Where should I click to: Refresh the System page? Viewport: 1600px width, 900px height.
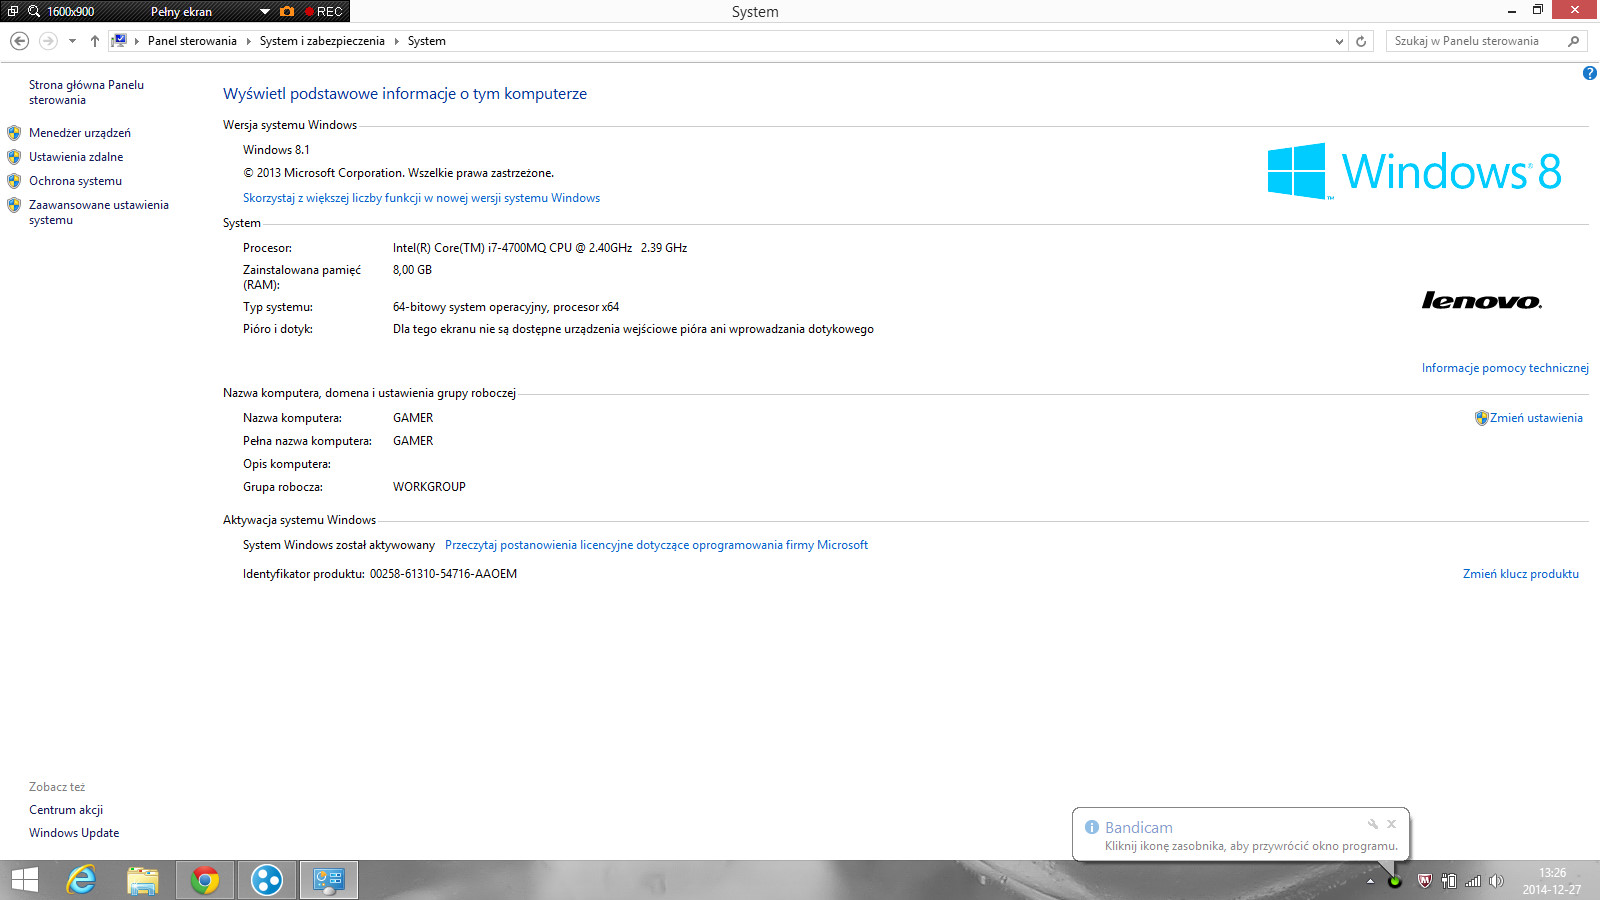pos(1361,41)
